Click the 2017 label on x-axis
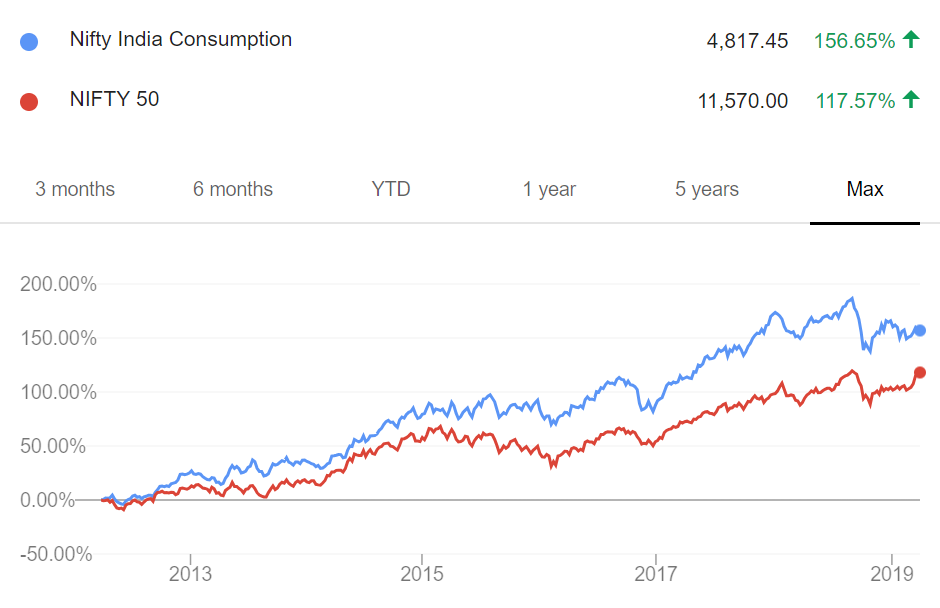 coord(654,575)
